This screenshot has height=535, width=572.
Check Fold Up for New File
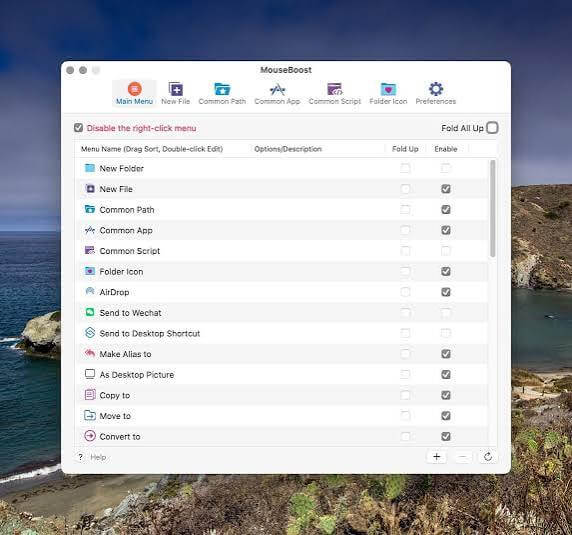[405, 189]
